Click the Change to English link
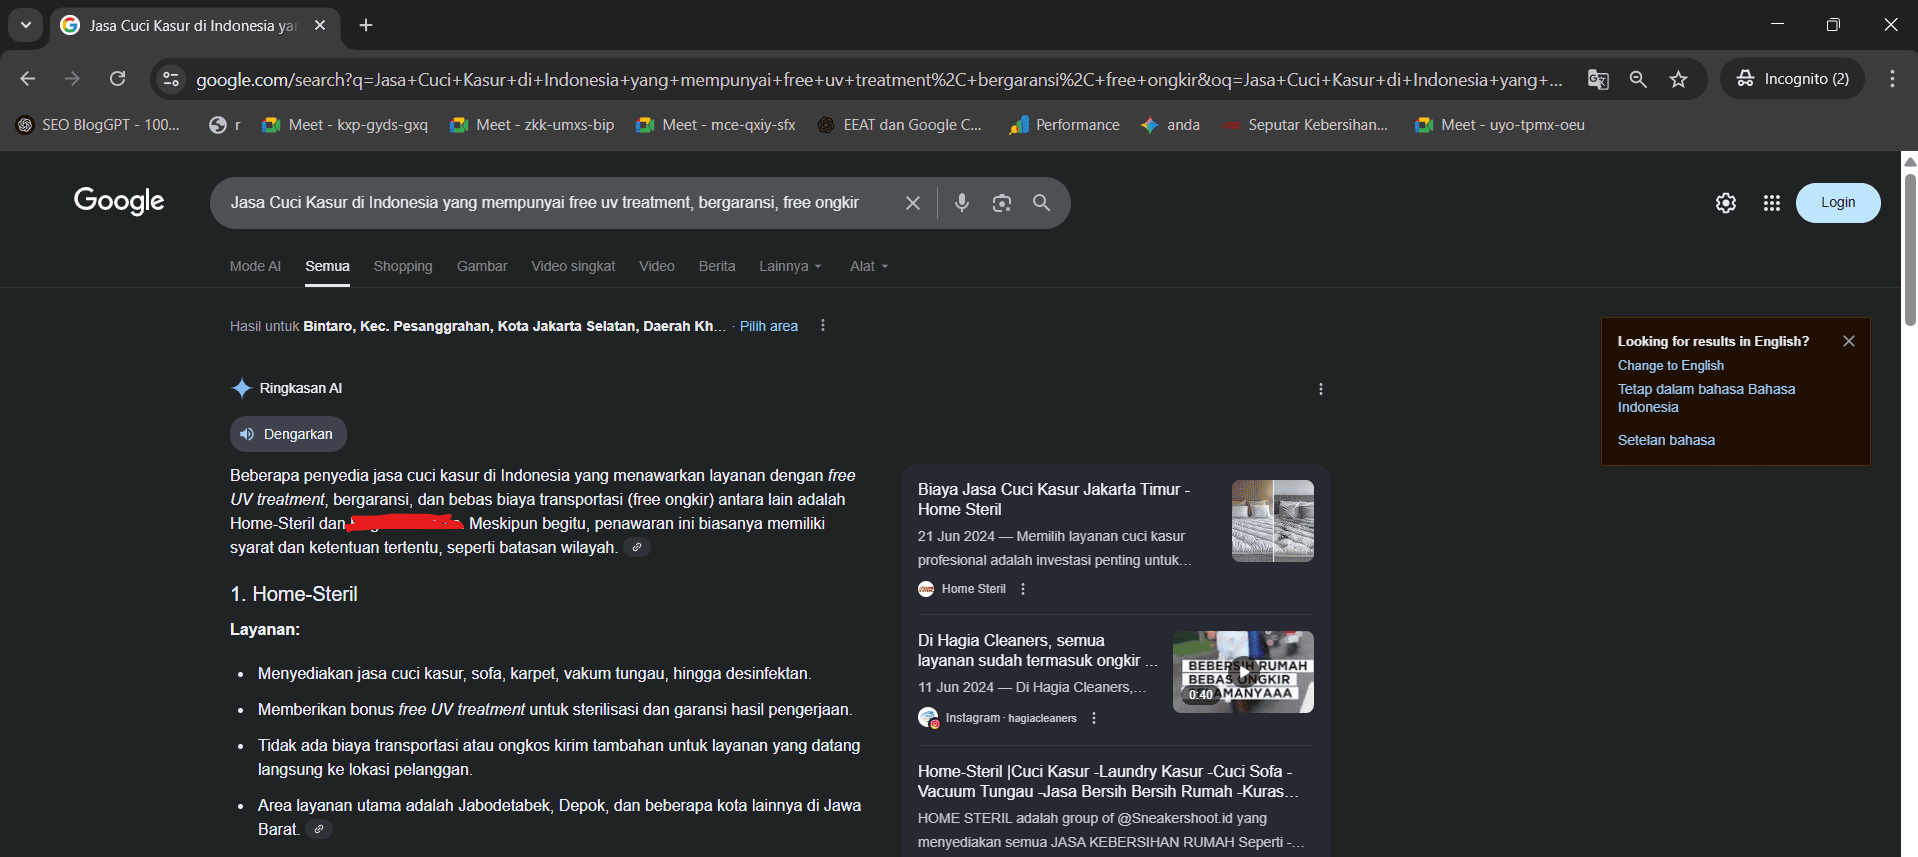 1670,366
